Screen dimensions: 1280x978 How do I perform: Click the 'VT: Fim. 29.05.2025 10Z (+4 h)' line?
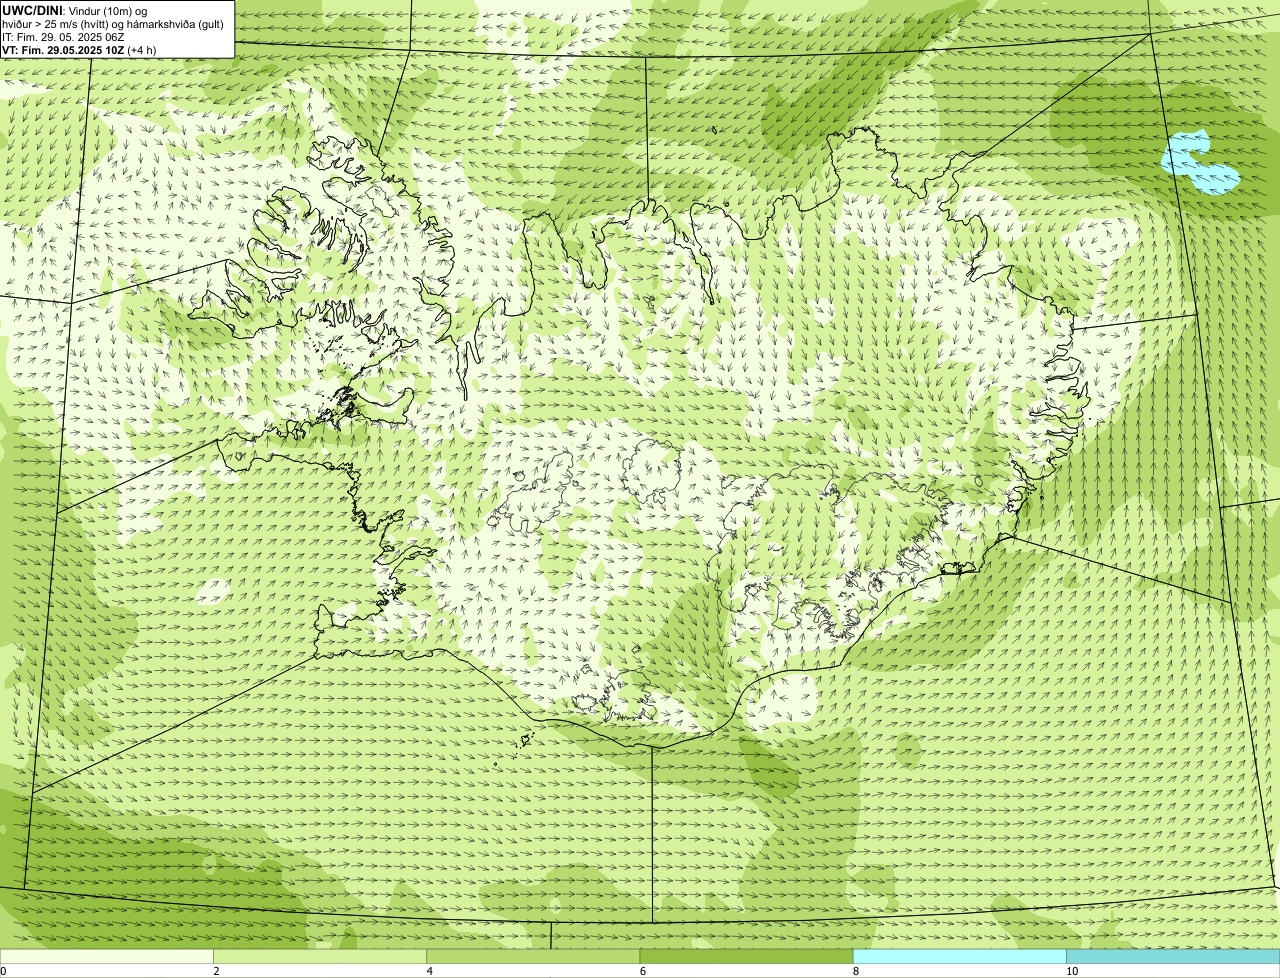click(x=77, y=49)
